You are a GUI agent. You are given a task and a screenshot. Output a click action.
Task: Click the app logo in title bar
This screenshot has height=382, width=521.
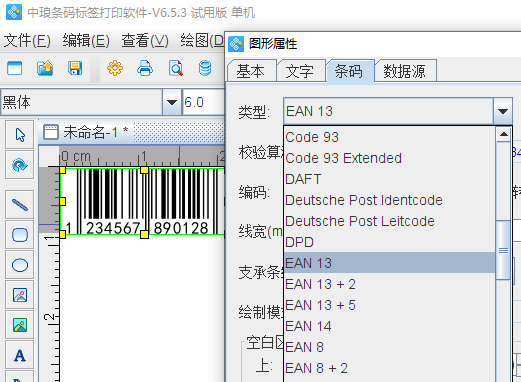click(x=14, y=12)
